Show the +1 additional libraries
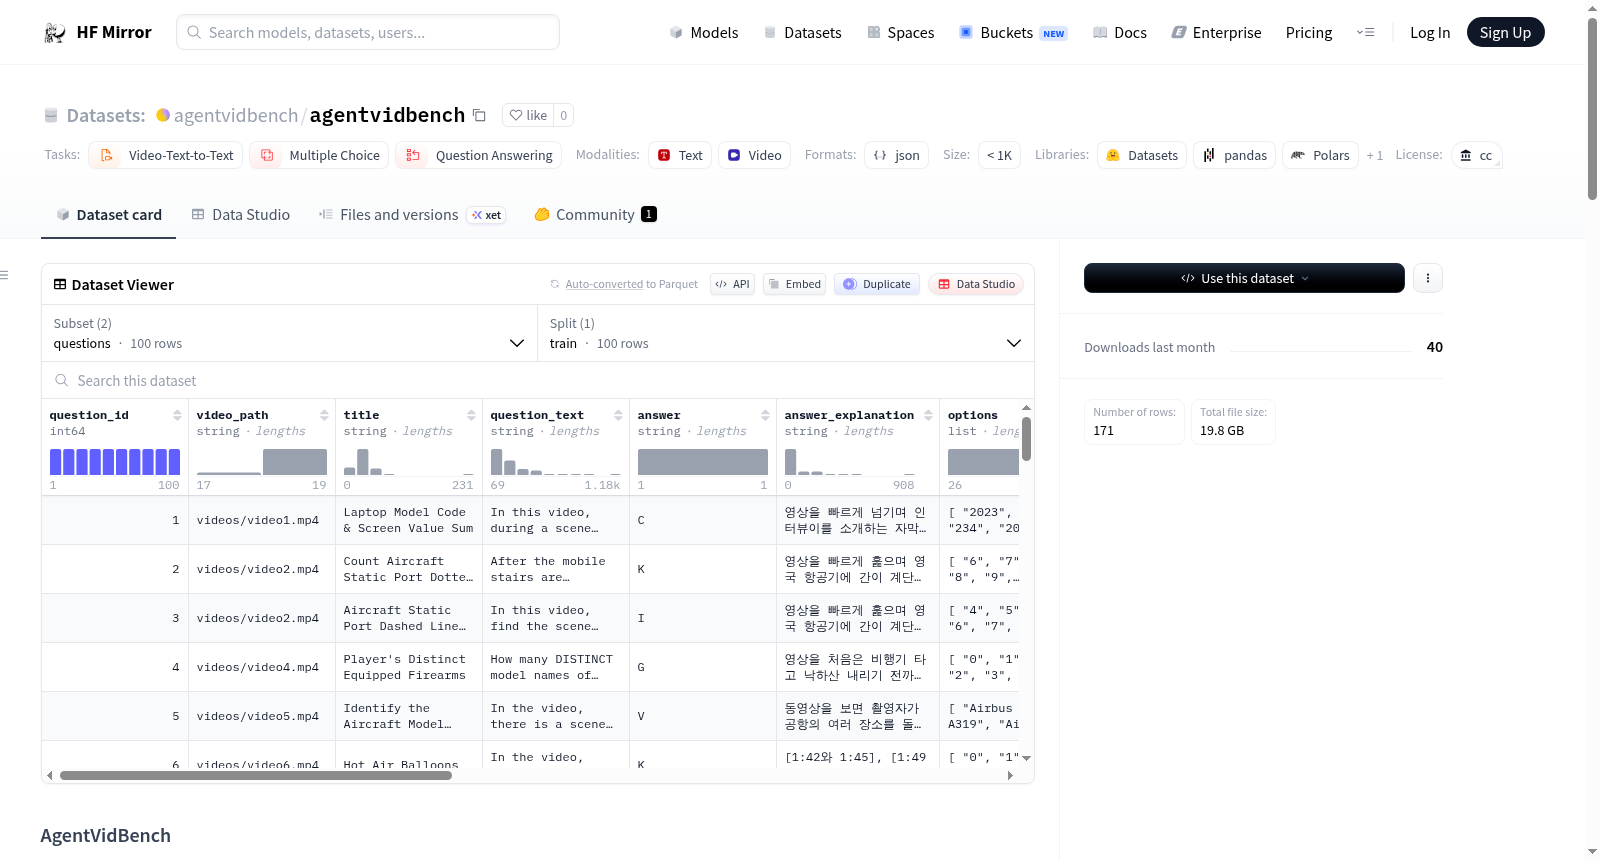The width and height of the screenshot is (1600, 861). click(1375, 155)
